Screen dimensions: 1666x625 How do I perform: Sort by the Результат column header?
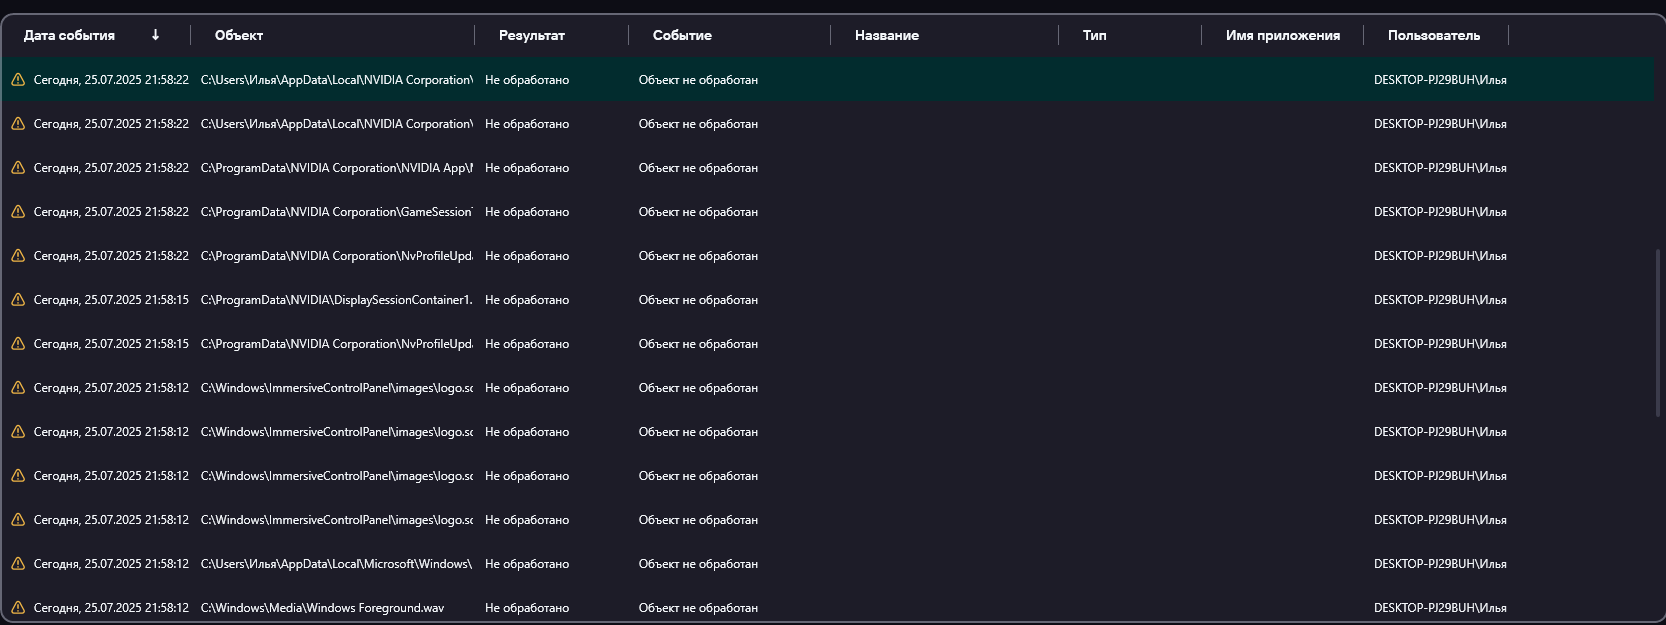click(531, 35)
